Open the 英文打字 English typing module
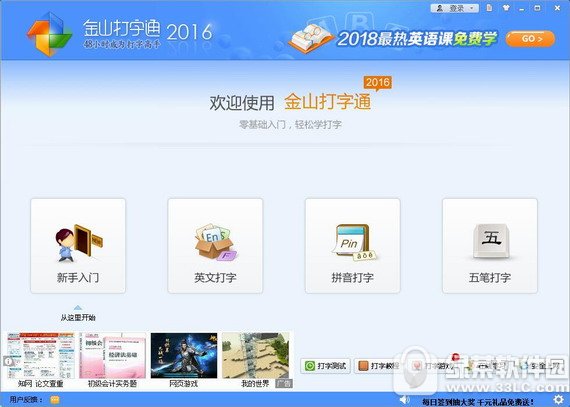 pyautogui.click(x=215, y=246)
